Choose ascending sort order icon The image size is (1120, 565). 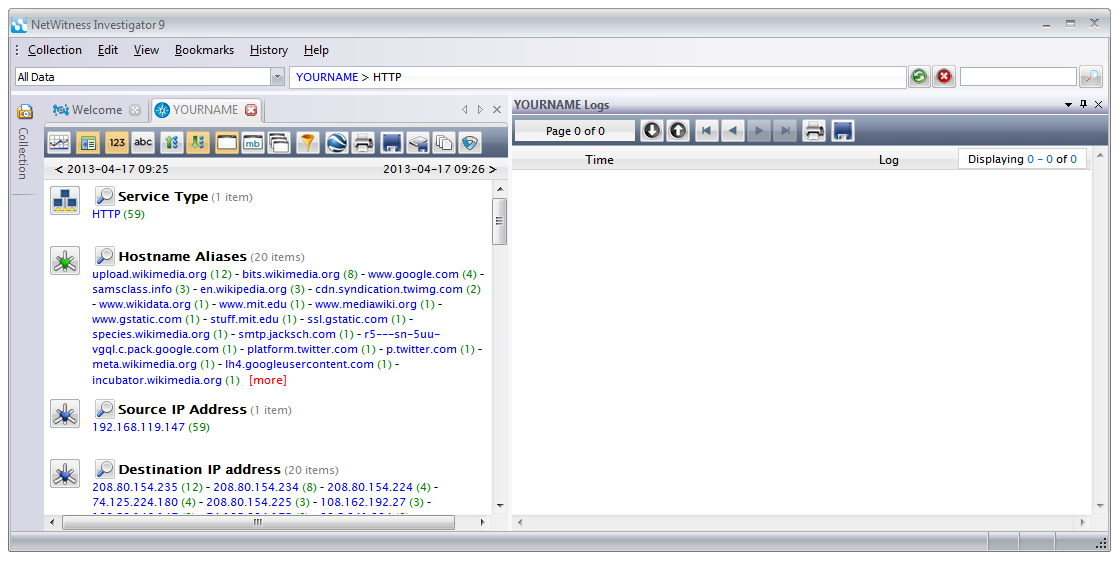(171, 143)
